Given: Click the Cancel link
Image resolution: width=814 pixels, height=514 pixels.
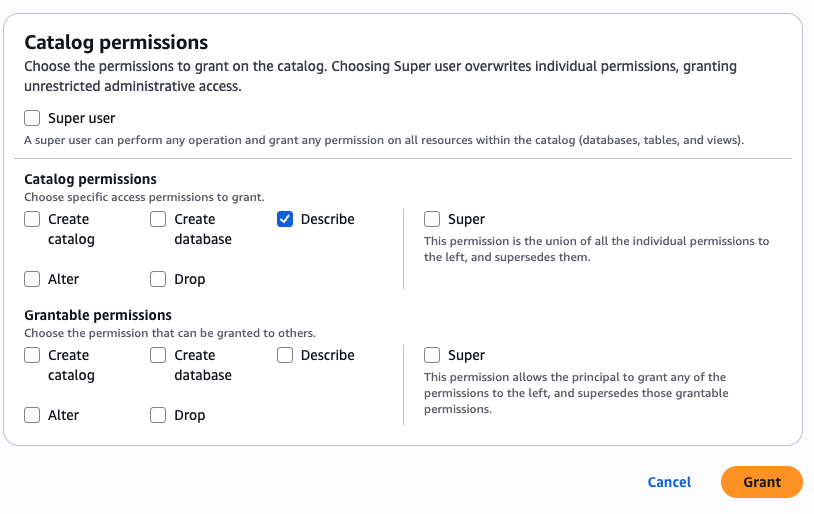Looking at the screenshot, I should coord(669,482).
